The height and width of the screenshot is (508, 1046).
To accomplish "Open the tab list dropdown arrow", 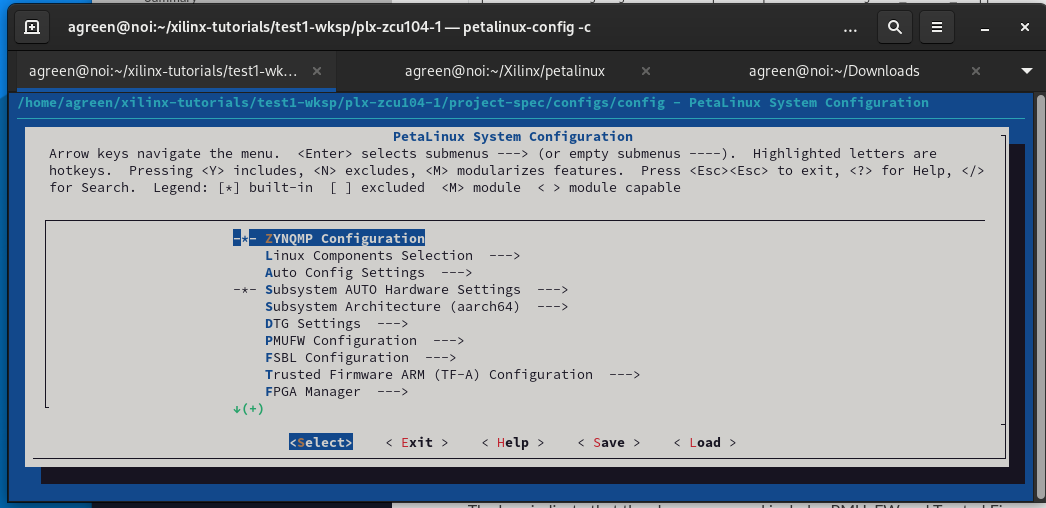I will click(x=1027, y=71).
